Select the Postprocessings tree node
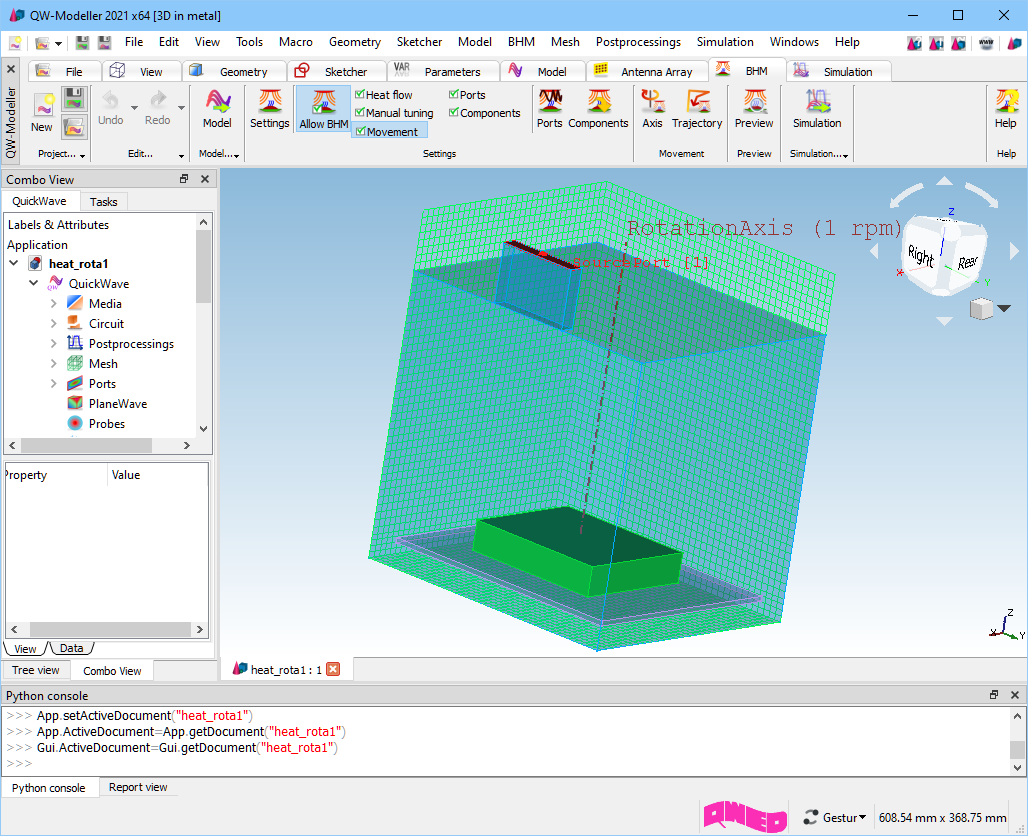 point(131,344)
